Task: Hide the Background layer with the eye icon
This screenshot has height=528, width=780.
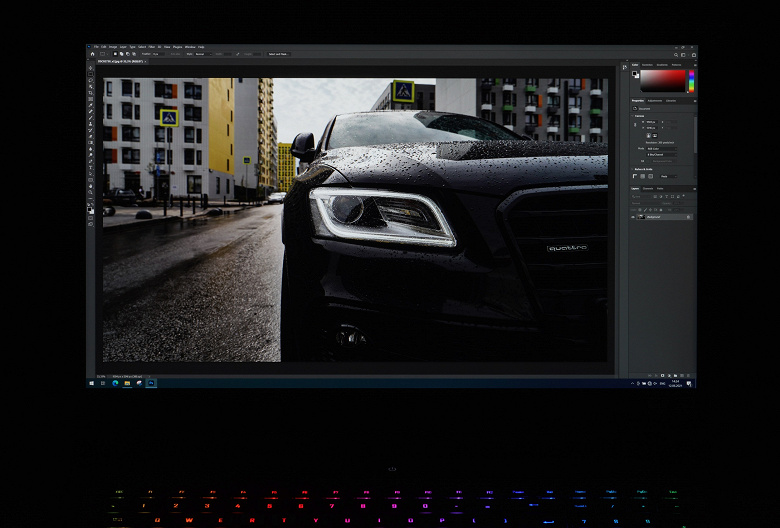Action: (633, 217)
